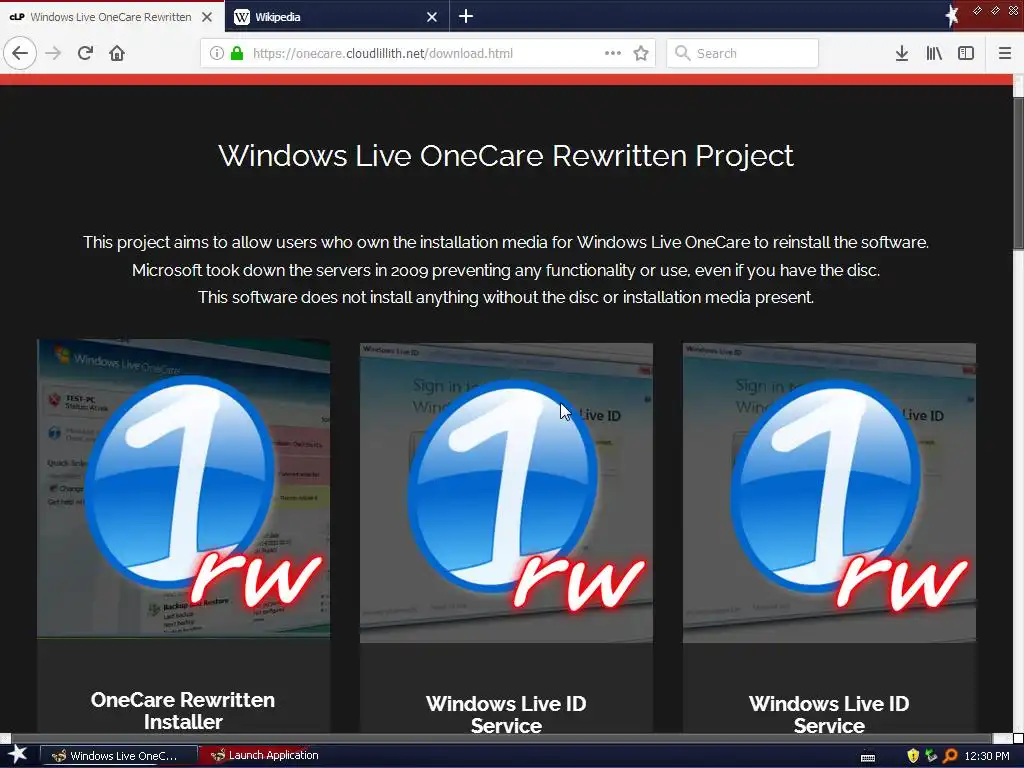Click the Windows Live OneCare Rewritten Project heading
Screen dimensions: 1024x768
(506, 155)
